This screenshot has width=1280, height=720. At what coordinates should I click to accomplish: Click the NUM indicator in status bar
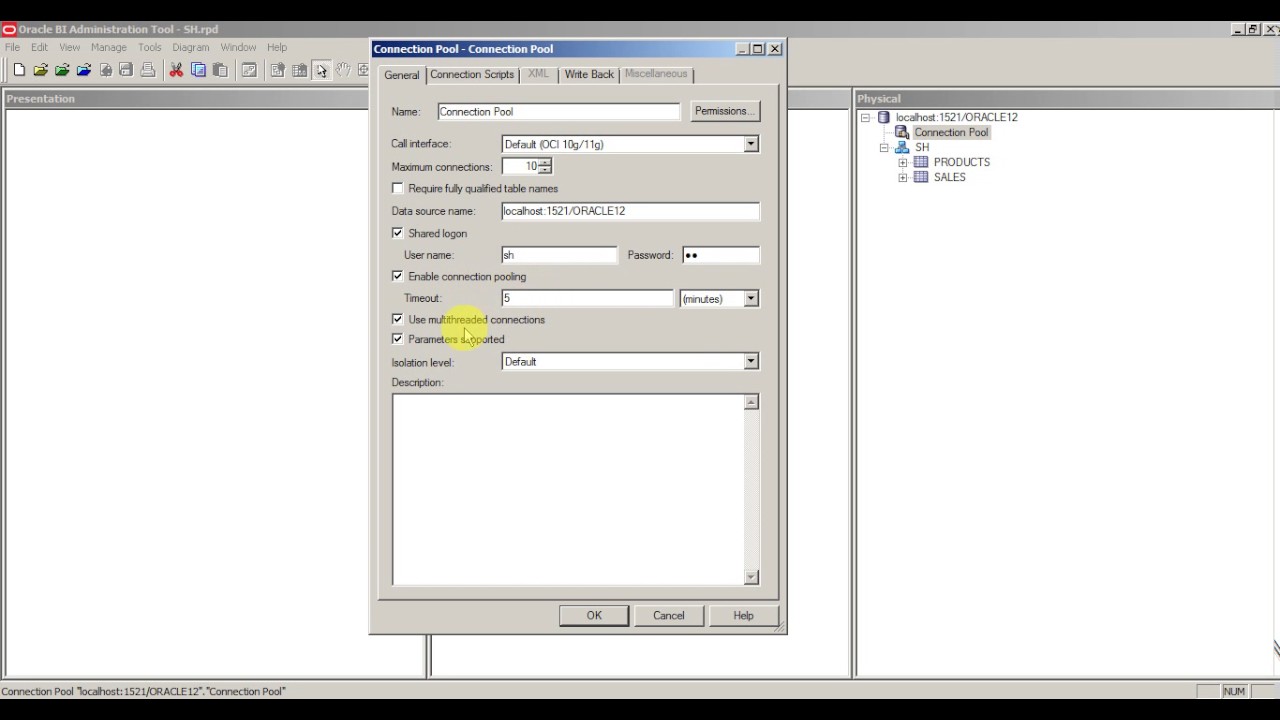point(1234,691)
